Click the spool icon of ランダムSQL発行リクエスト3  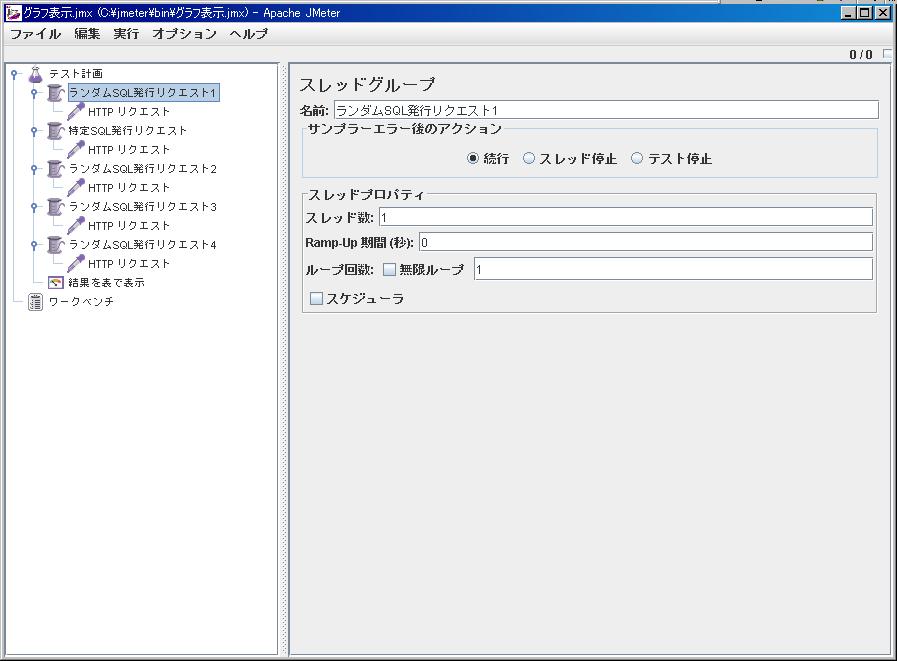(x=55, y=207)
